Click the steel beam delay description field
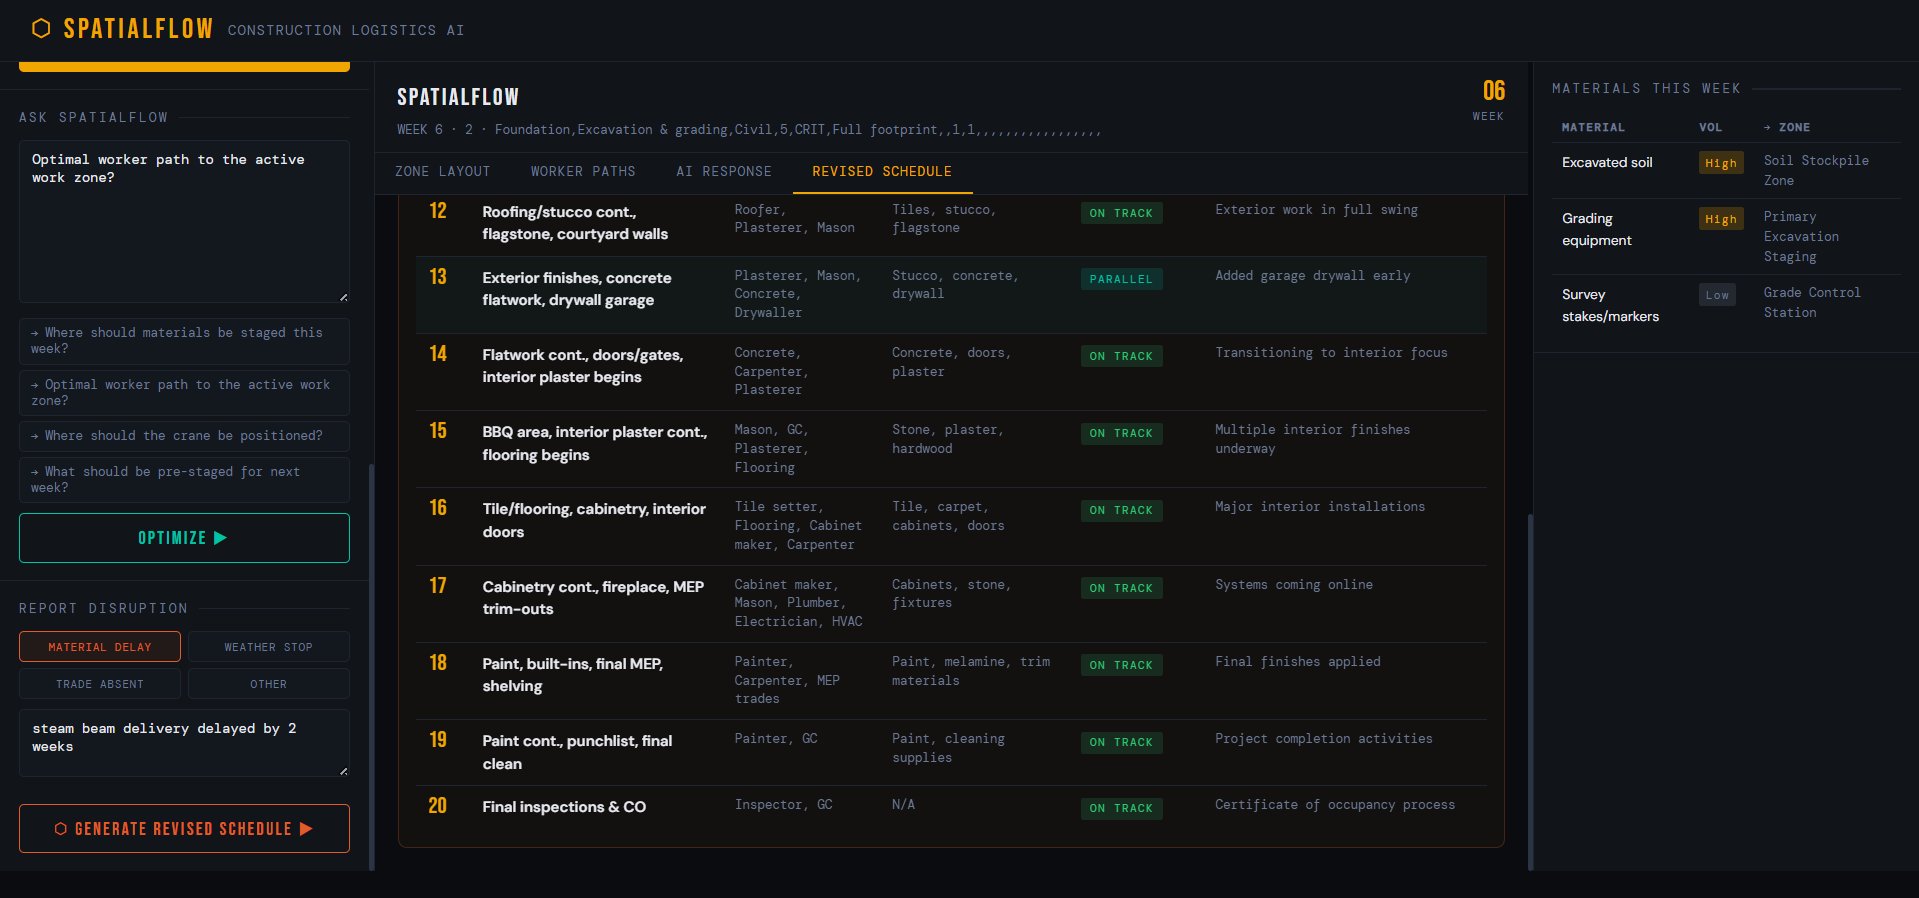The width and height of the screenshot is (1919, 898). [184, 743]
